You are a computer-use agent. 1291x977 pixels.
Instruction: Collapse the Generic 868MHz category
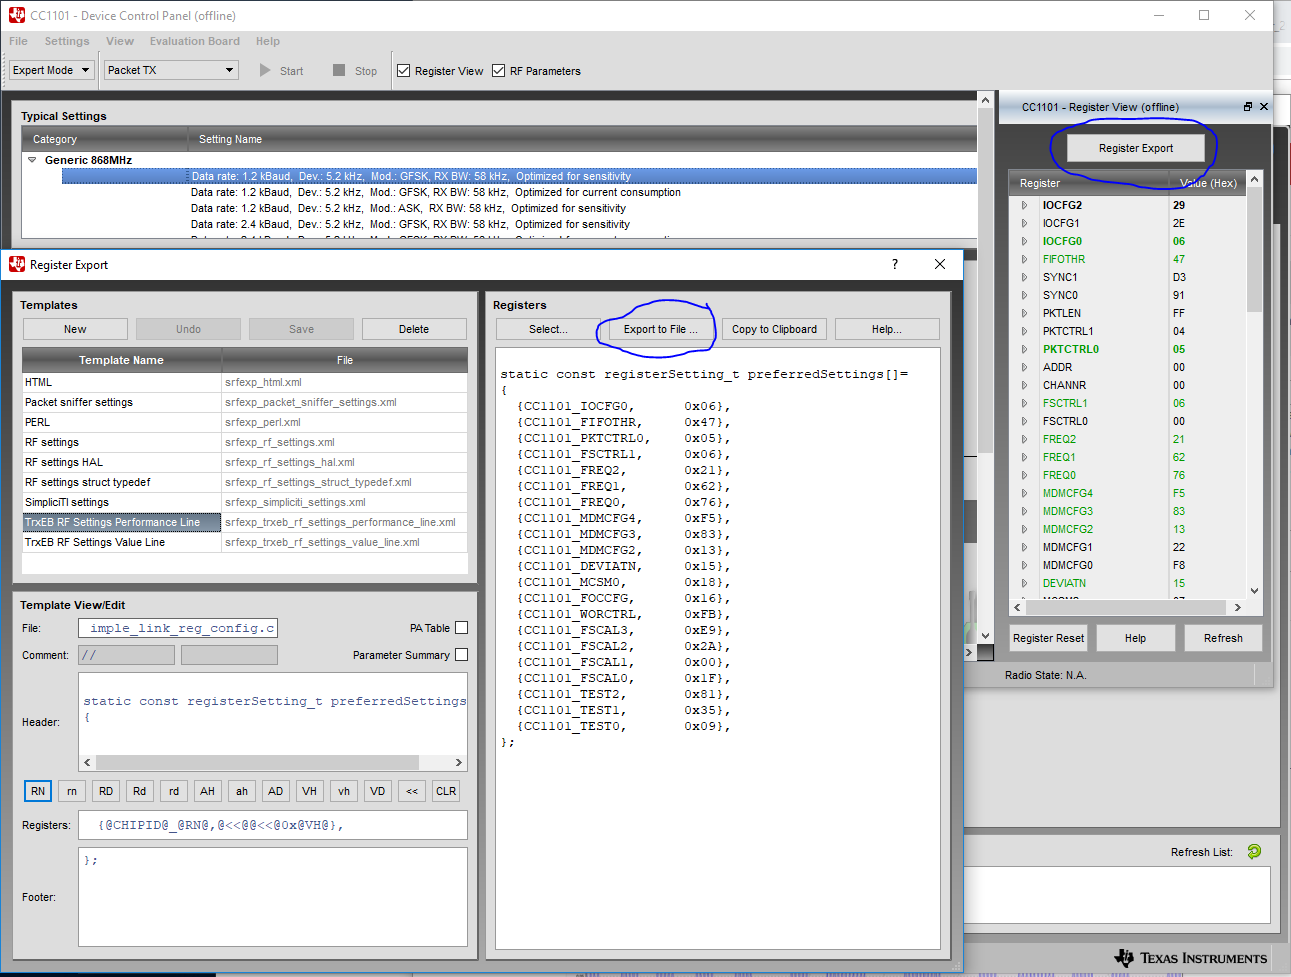pos(32,160)
